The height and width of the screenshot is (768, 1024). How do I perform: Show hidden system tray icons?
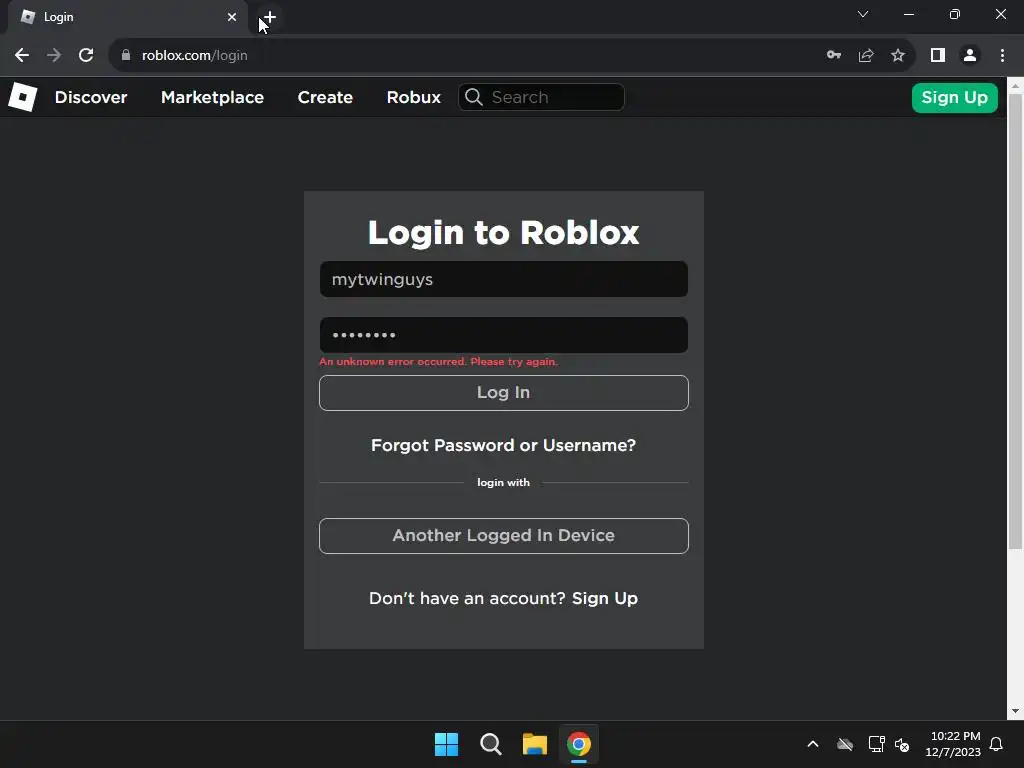813,744
